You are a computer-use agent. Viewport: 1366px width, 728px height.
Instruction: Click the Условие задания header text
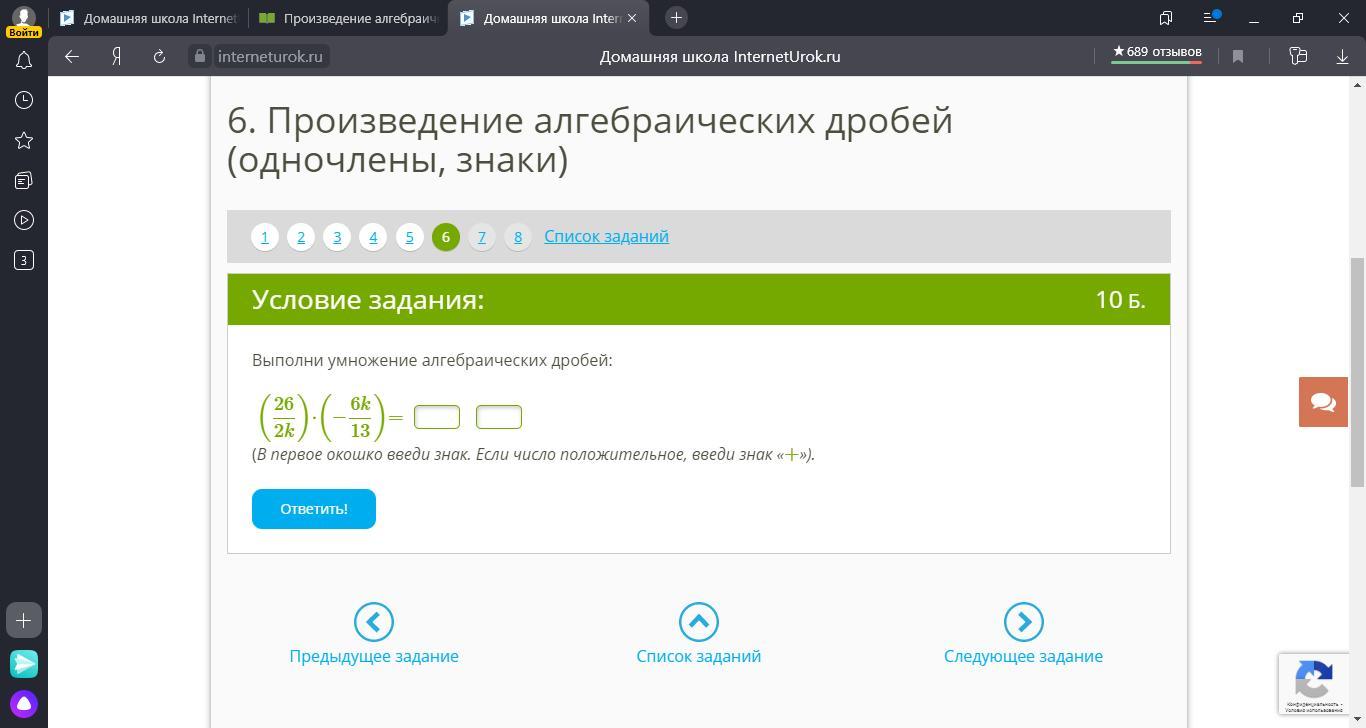[368, 300]
